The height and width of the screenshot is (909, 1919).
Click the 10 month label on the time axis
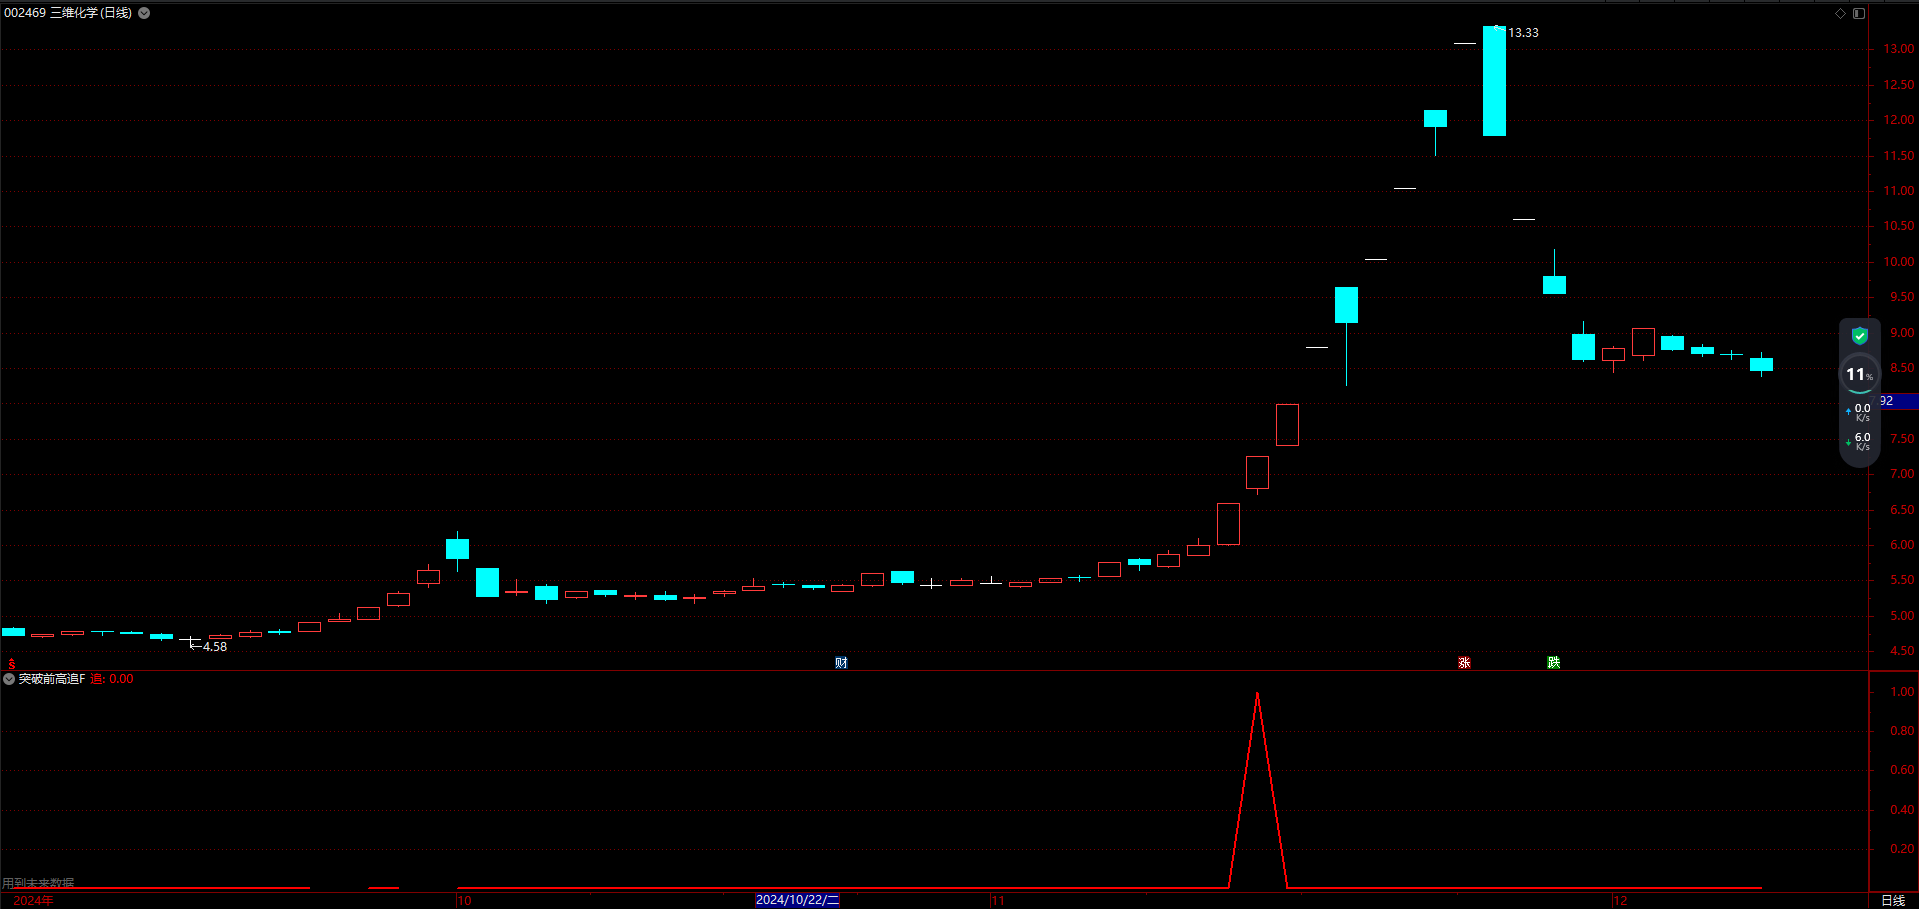pos(464,901)
